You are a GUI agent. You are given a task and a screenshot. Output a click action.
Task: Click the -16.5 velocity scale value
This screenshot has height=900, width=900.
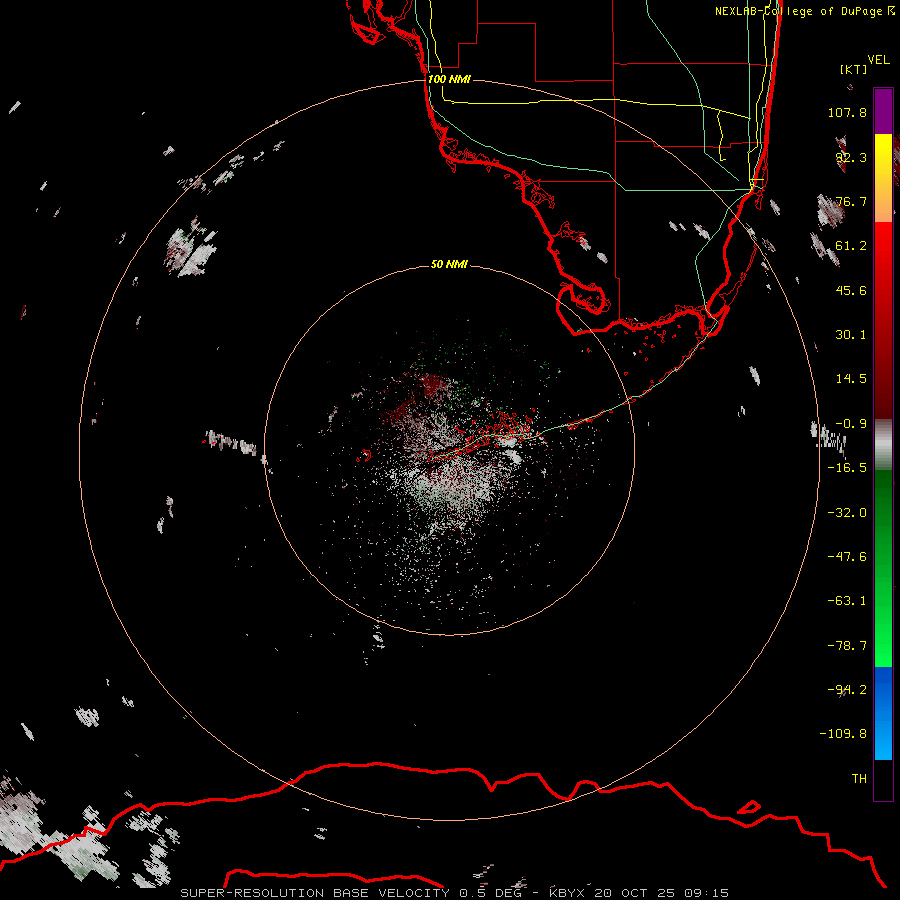tap(847, 468)
